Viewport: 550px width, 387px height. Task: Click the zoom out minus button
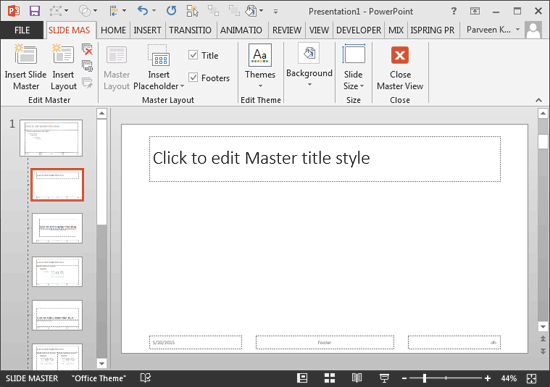[404, 378]
